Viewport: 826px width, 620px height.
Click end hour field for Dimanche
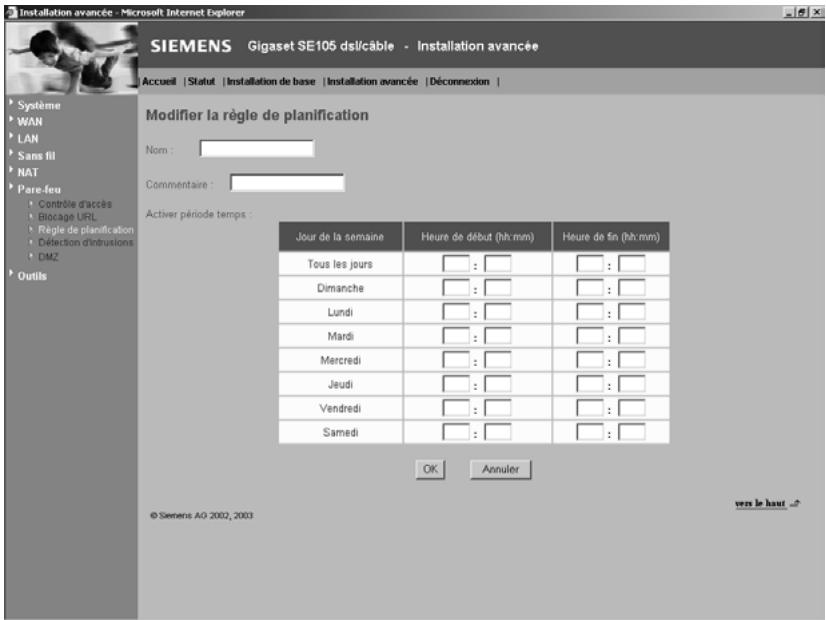coord(590,288)
